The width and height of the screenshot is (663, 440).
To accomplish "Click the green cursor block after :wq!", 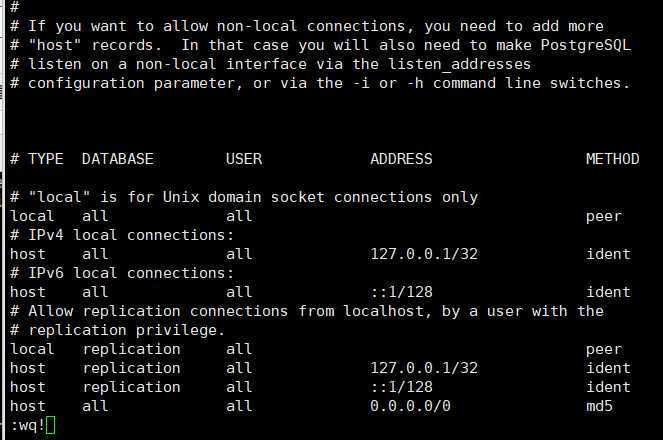I will coord(50,425).
